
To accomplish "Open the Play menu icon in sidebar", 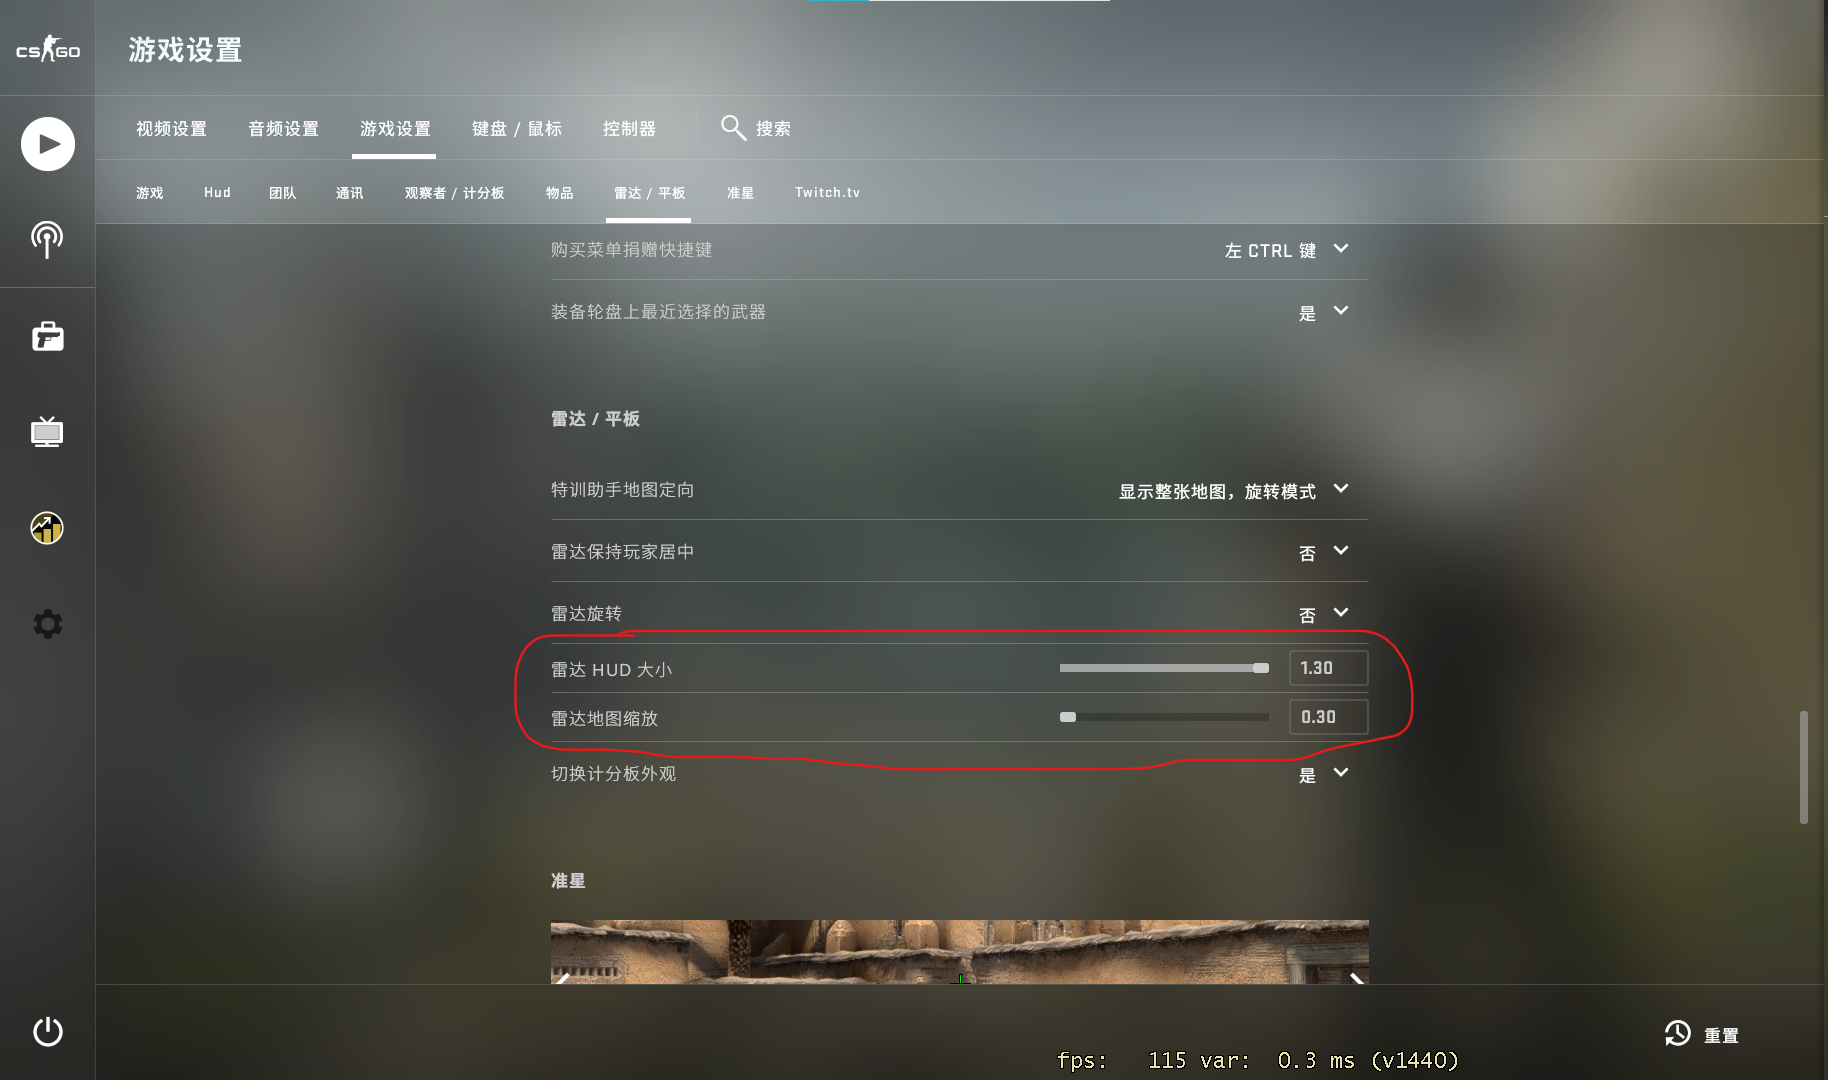I will [48, 144].
